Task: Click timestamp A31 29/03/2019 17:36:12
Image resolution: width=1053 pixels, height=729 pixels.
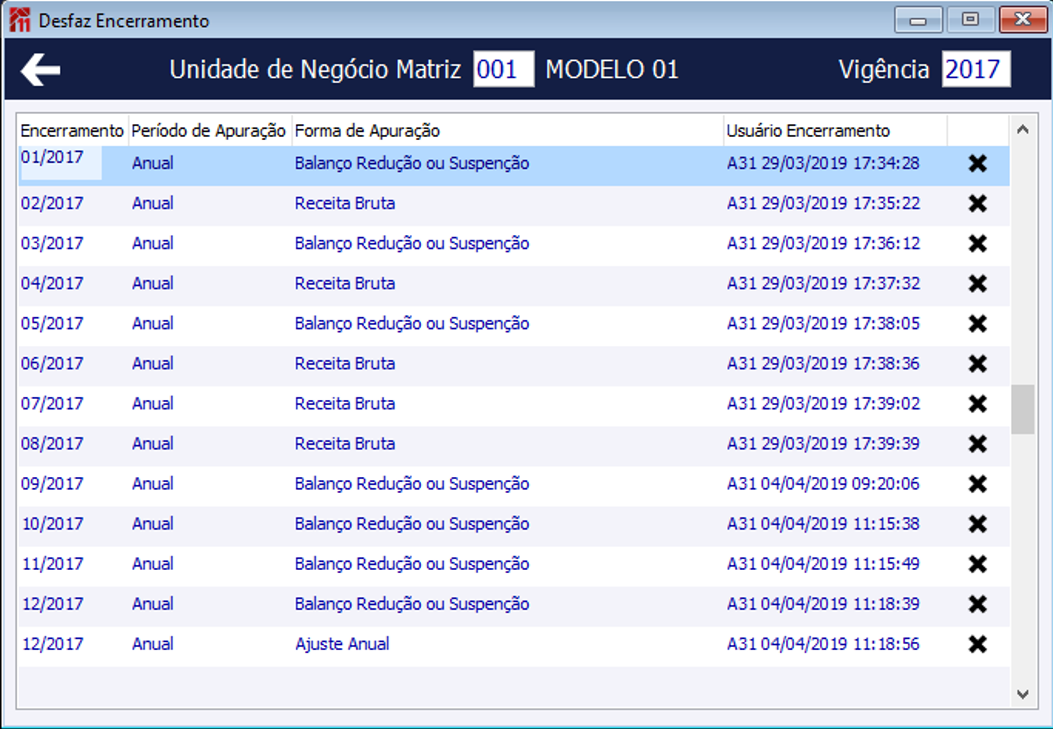Action: (x=823, y=243)
